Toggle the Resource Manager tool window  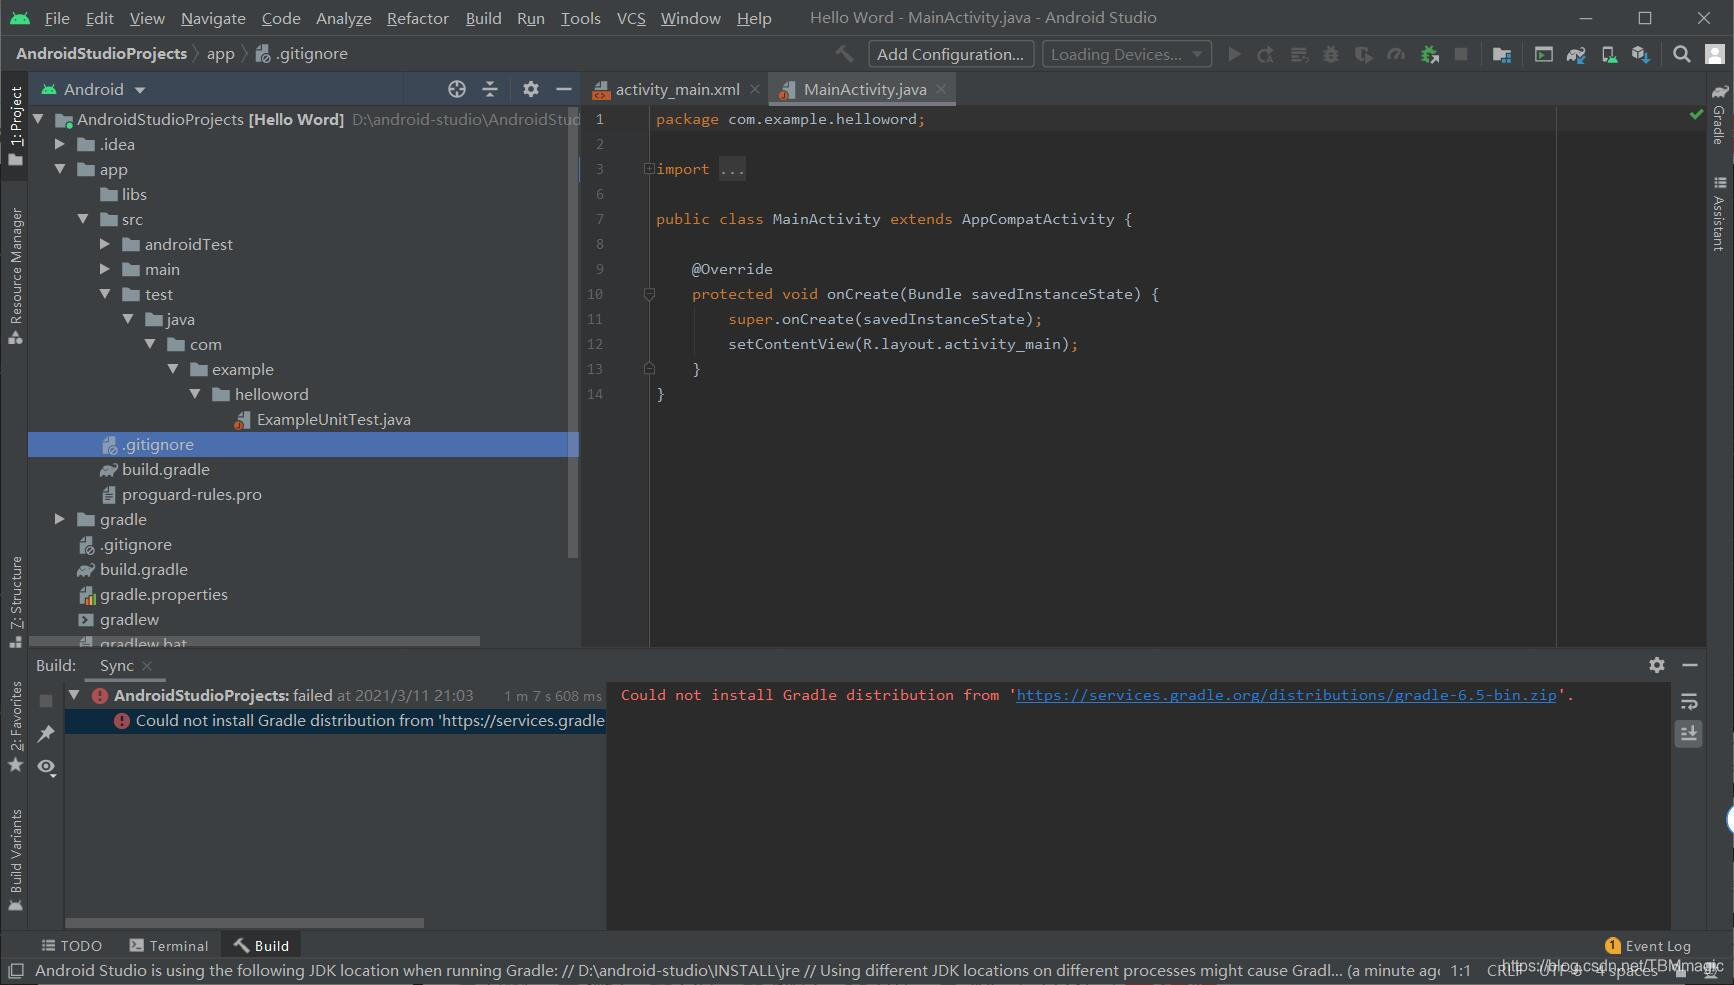pos(15,275)
